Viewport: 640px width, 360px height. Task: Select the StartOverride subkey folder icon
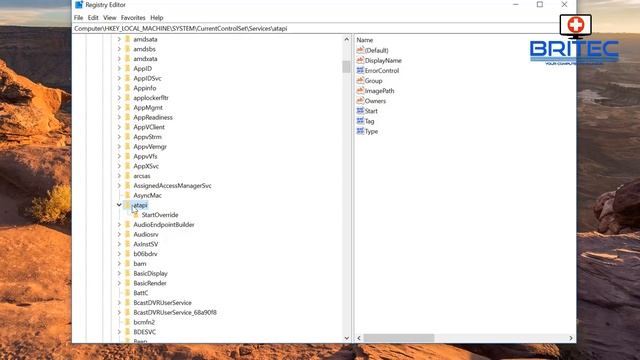click(x=136, y=215)
